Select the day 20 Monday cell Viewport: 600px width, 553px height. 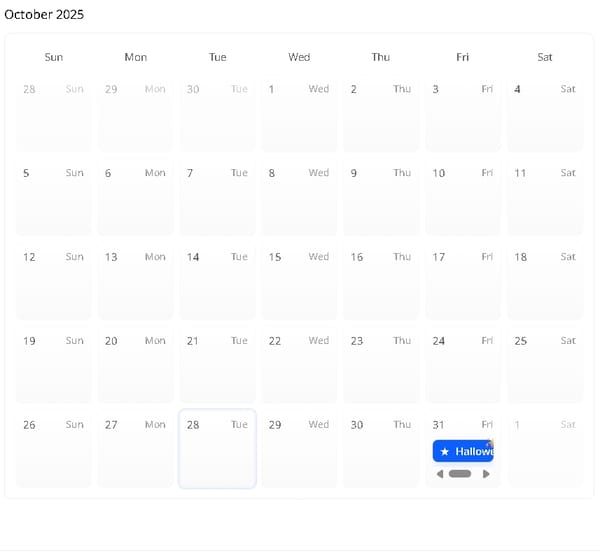135,365
